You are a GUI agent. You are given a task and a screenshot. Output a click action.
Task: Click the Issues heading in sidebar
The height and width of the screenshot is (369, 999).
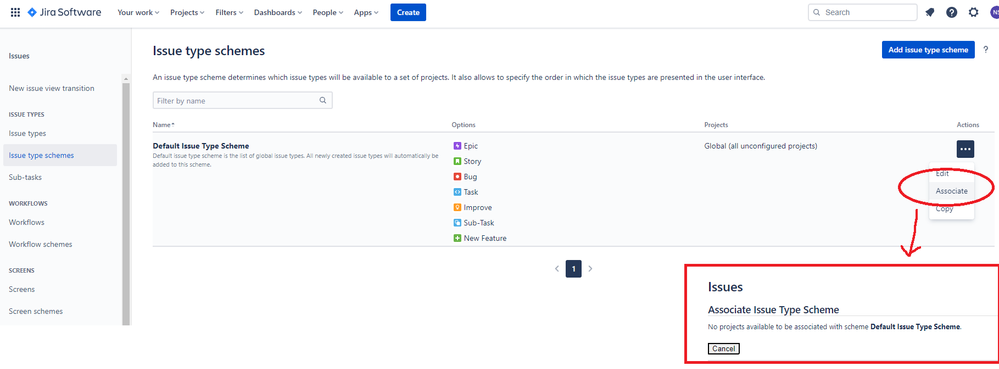(x=19, y=56)
